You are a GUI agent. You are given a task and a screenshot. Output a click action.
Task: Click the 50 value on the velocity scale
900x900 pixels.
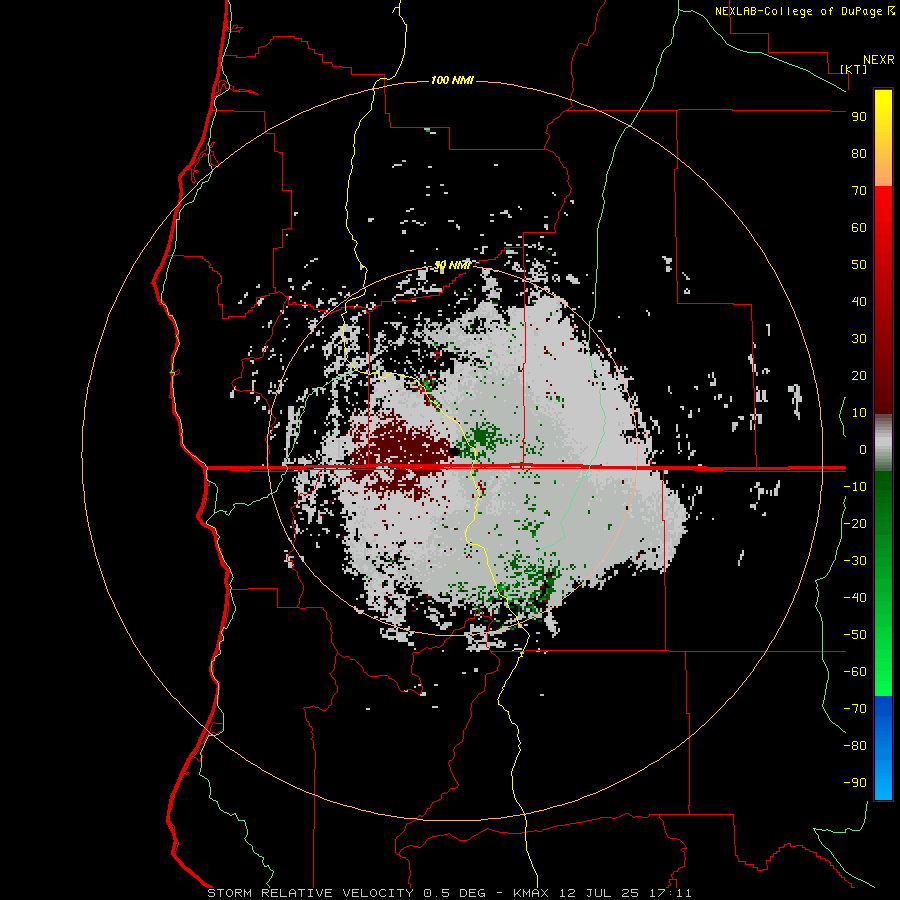(x=859, y=265)
